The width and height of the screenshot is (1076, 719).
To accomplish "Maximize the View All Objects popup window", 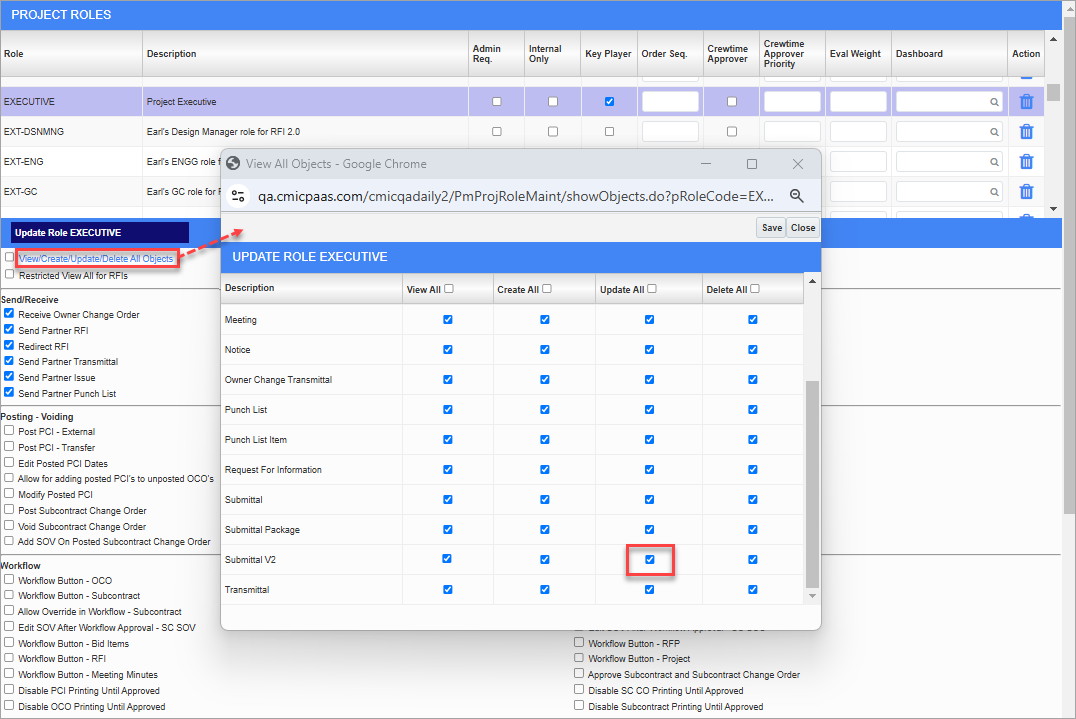I will point(752,164).
